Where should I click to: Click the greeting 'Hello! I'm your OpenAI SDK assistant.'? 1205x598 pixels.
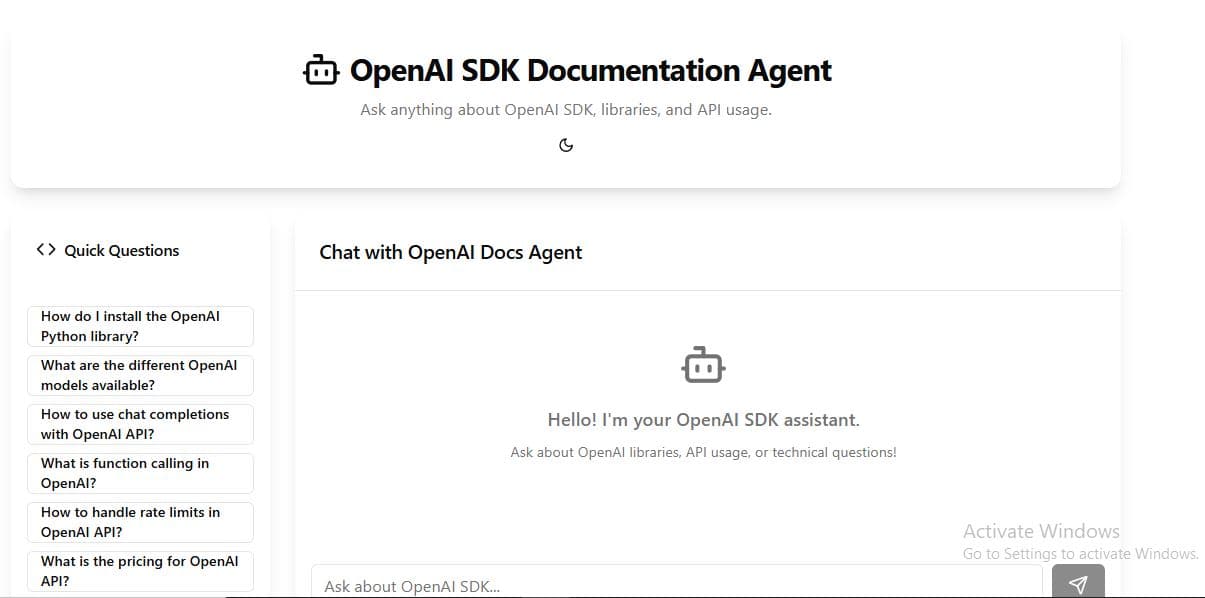click(x=703, y=419)
